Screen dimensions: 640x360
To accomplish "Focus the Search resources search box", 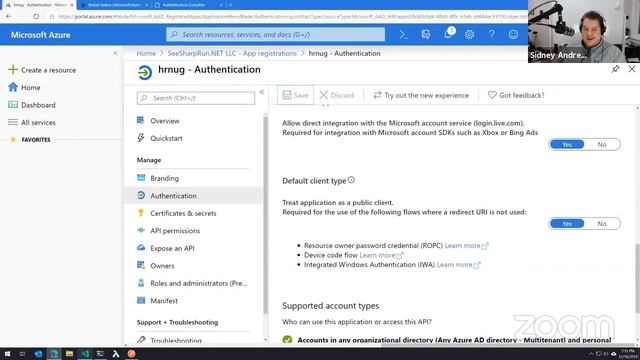I will pos(276,35).
